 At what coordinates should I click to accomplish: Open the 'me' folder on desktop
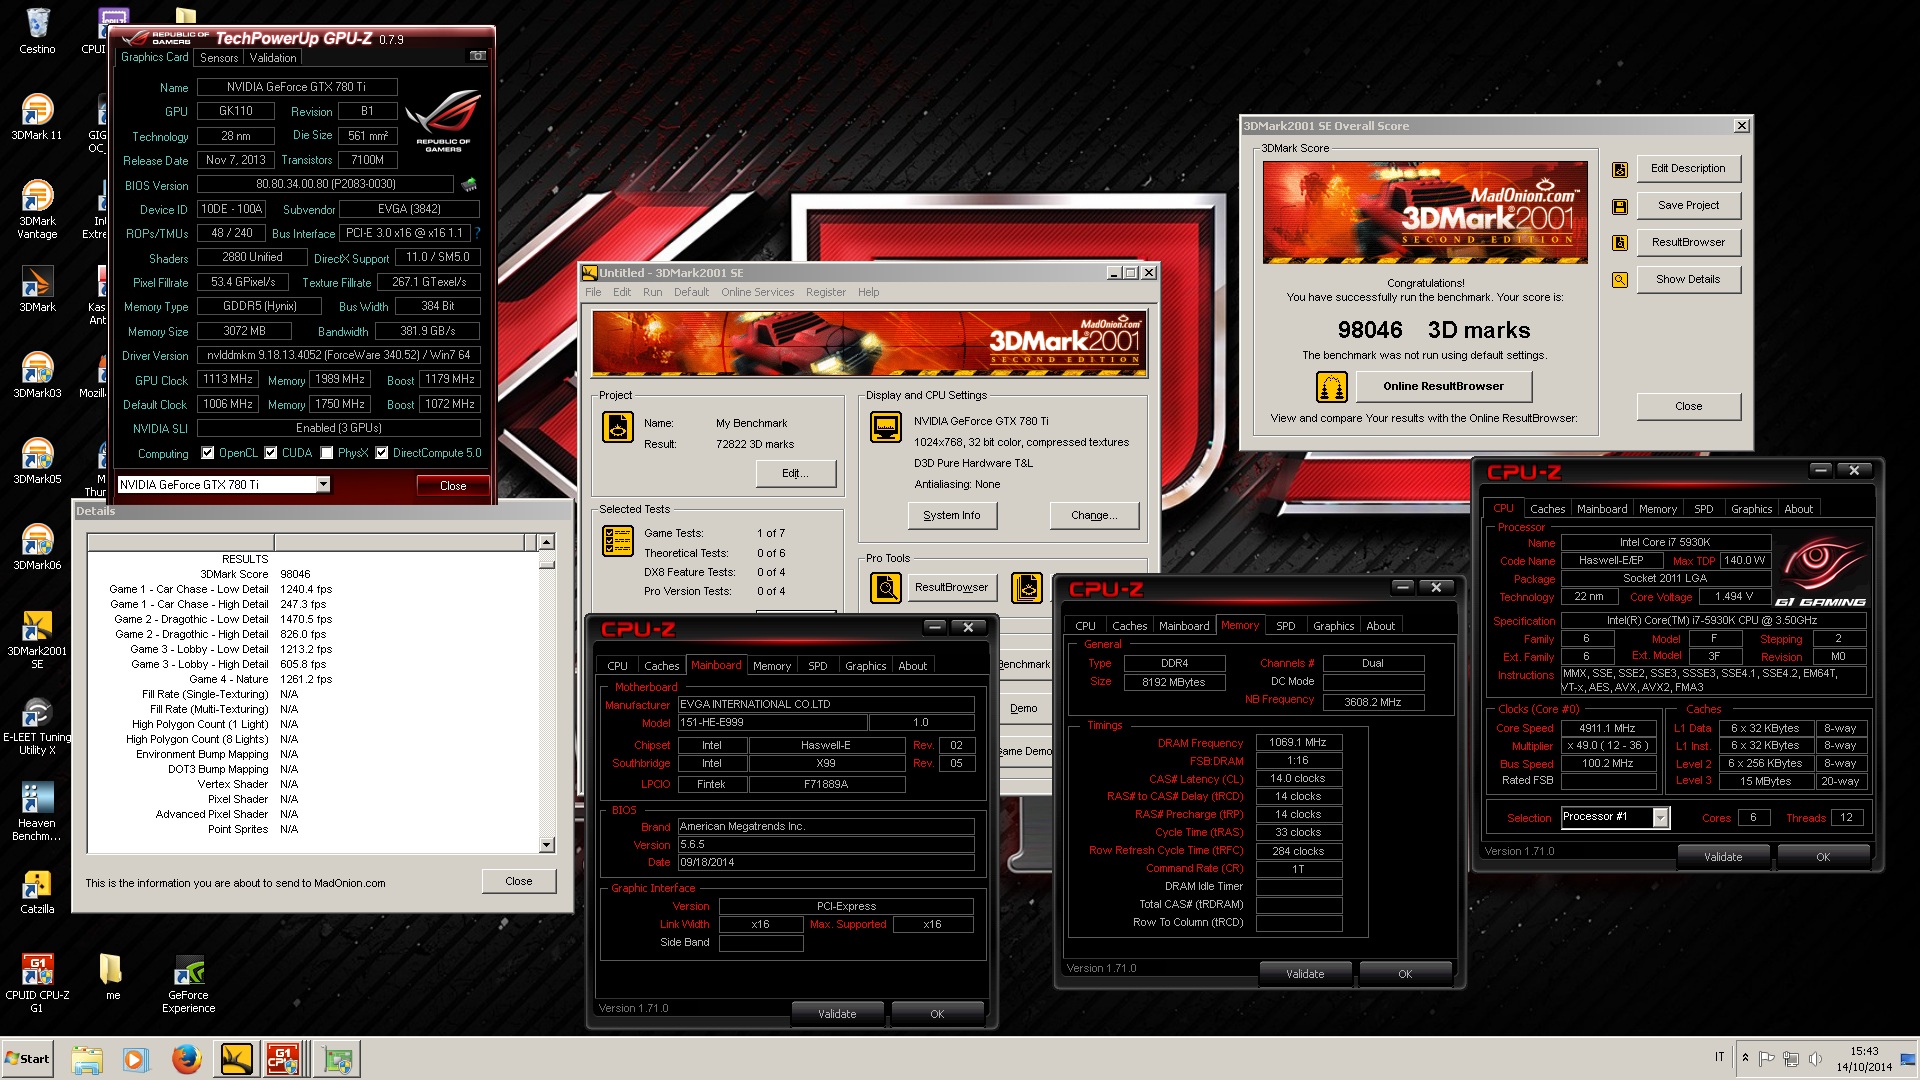tap(112, 976)
